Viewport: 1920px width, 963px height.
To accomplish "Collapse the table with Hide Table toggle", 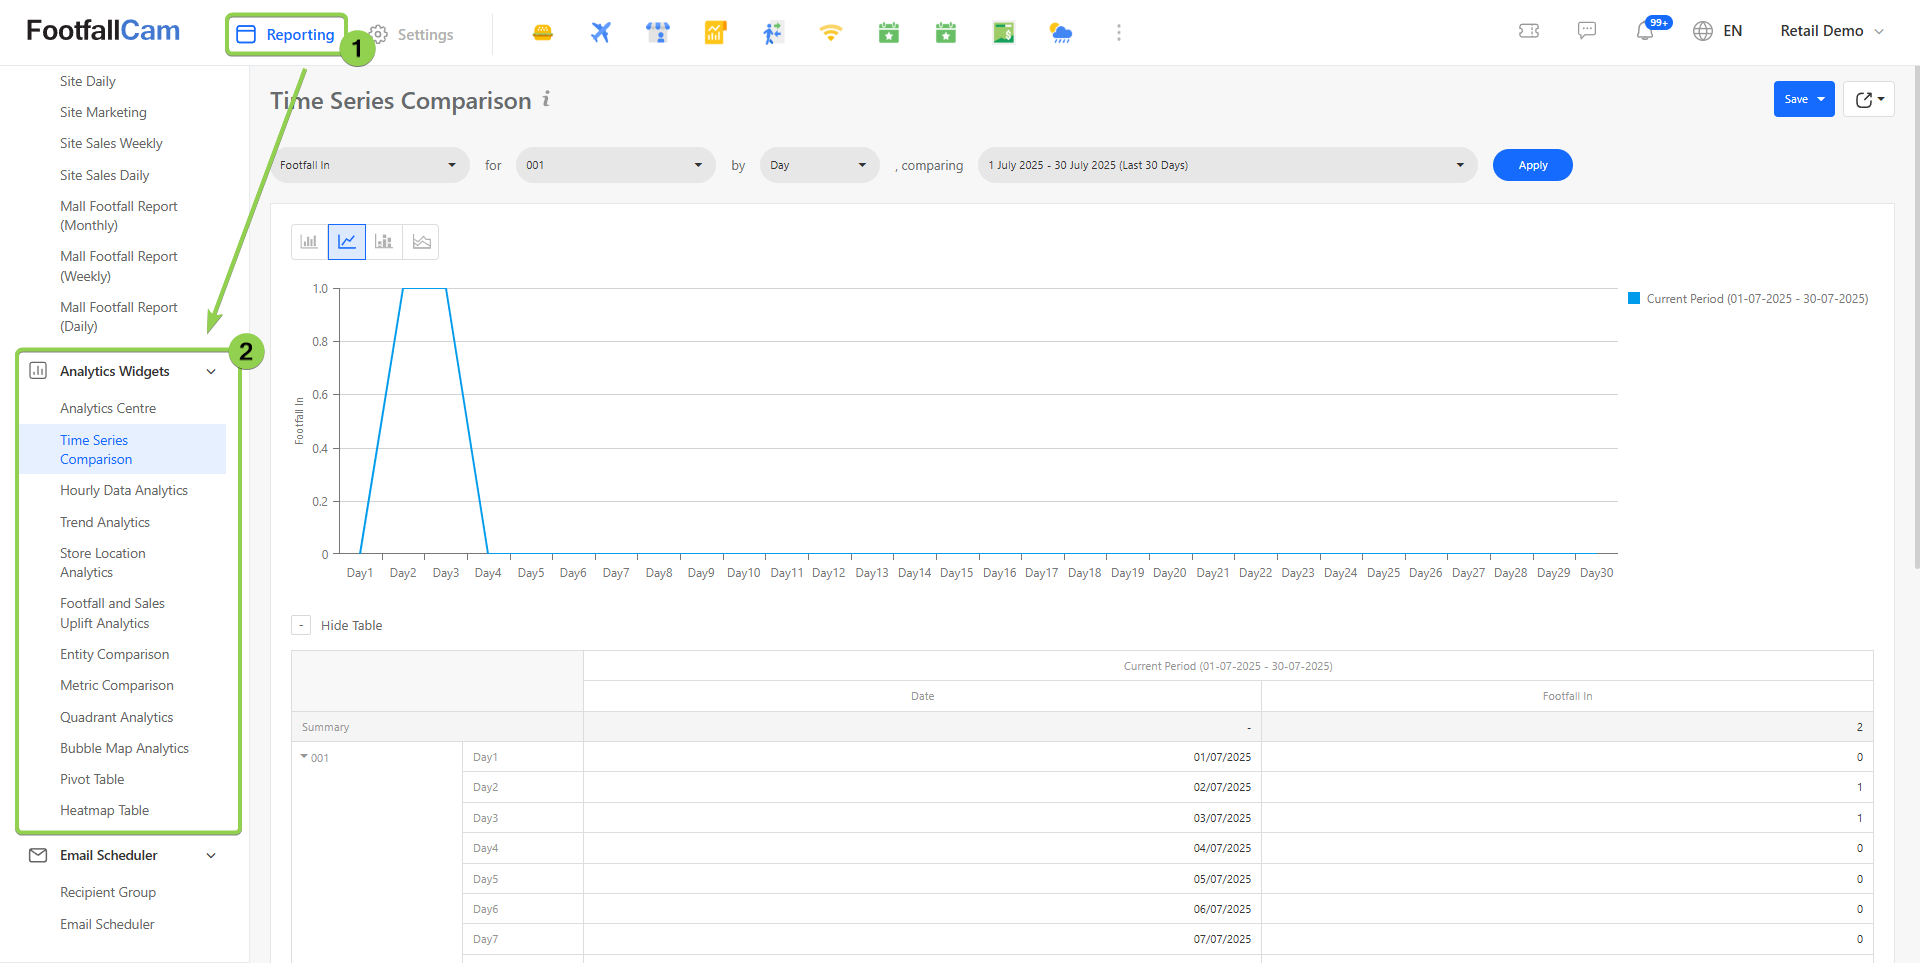I will 301,625.
